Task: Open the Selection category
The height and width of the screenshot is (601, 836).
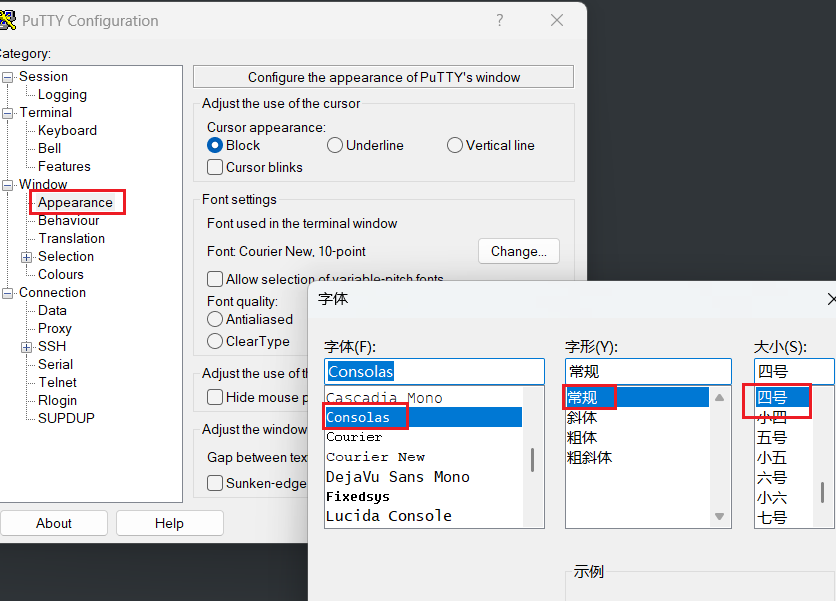Action: 66,257
